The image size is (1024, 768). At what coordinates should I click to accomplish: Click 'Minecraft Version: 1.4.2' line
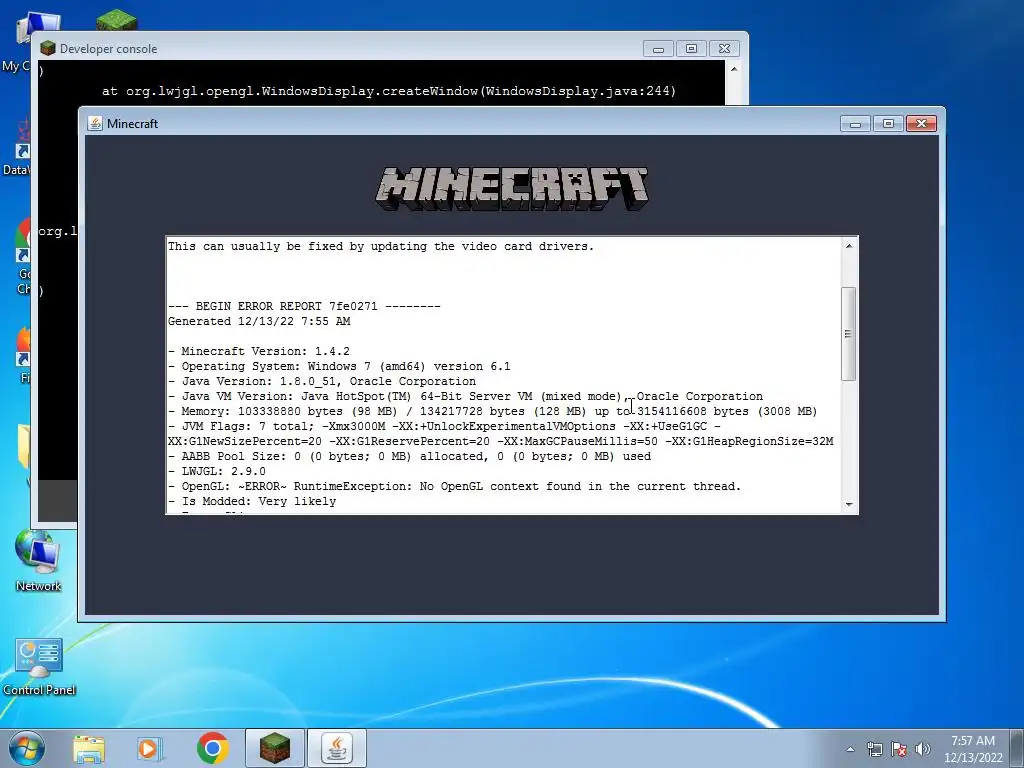[259, 351]
